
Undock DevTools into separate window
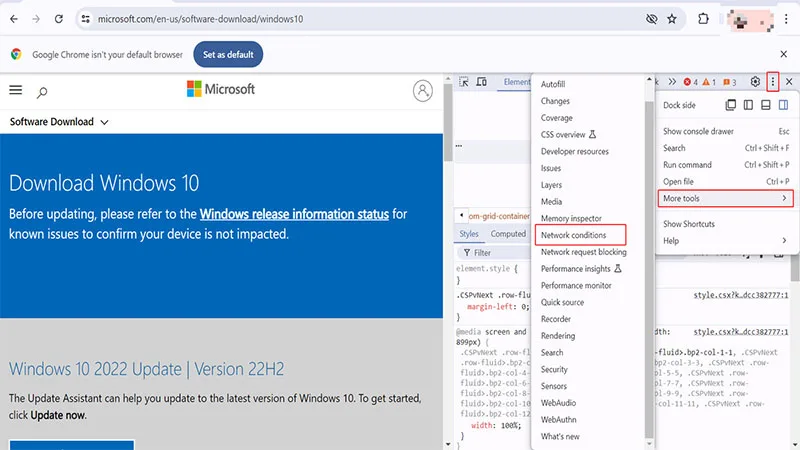pos(731,105)
